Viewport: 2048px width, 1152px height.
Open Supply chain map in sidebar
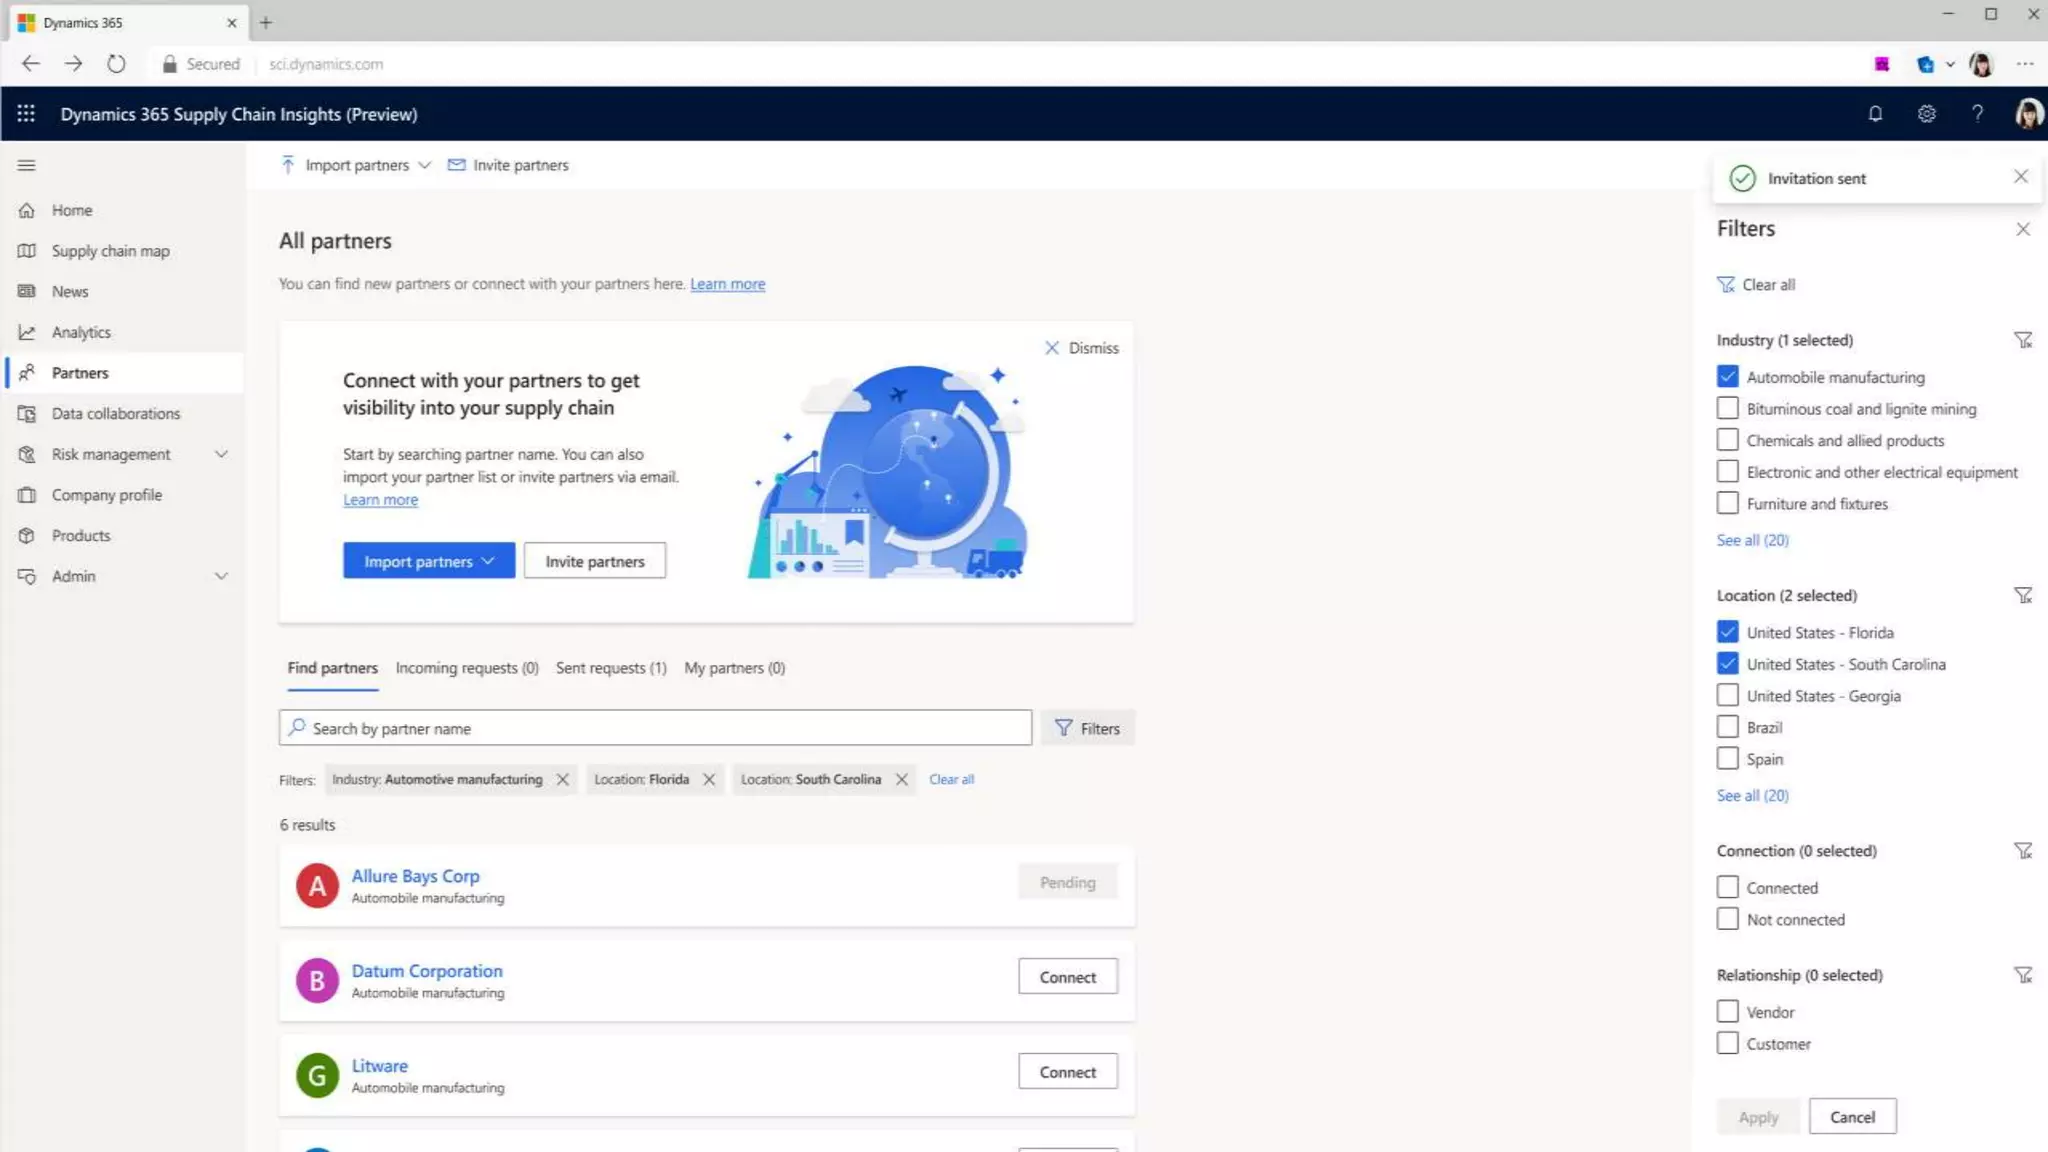pyautogui.click(x=110, y=251)
